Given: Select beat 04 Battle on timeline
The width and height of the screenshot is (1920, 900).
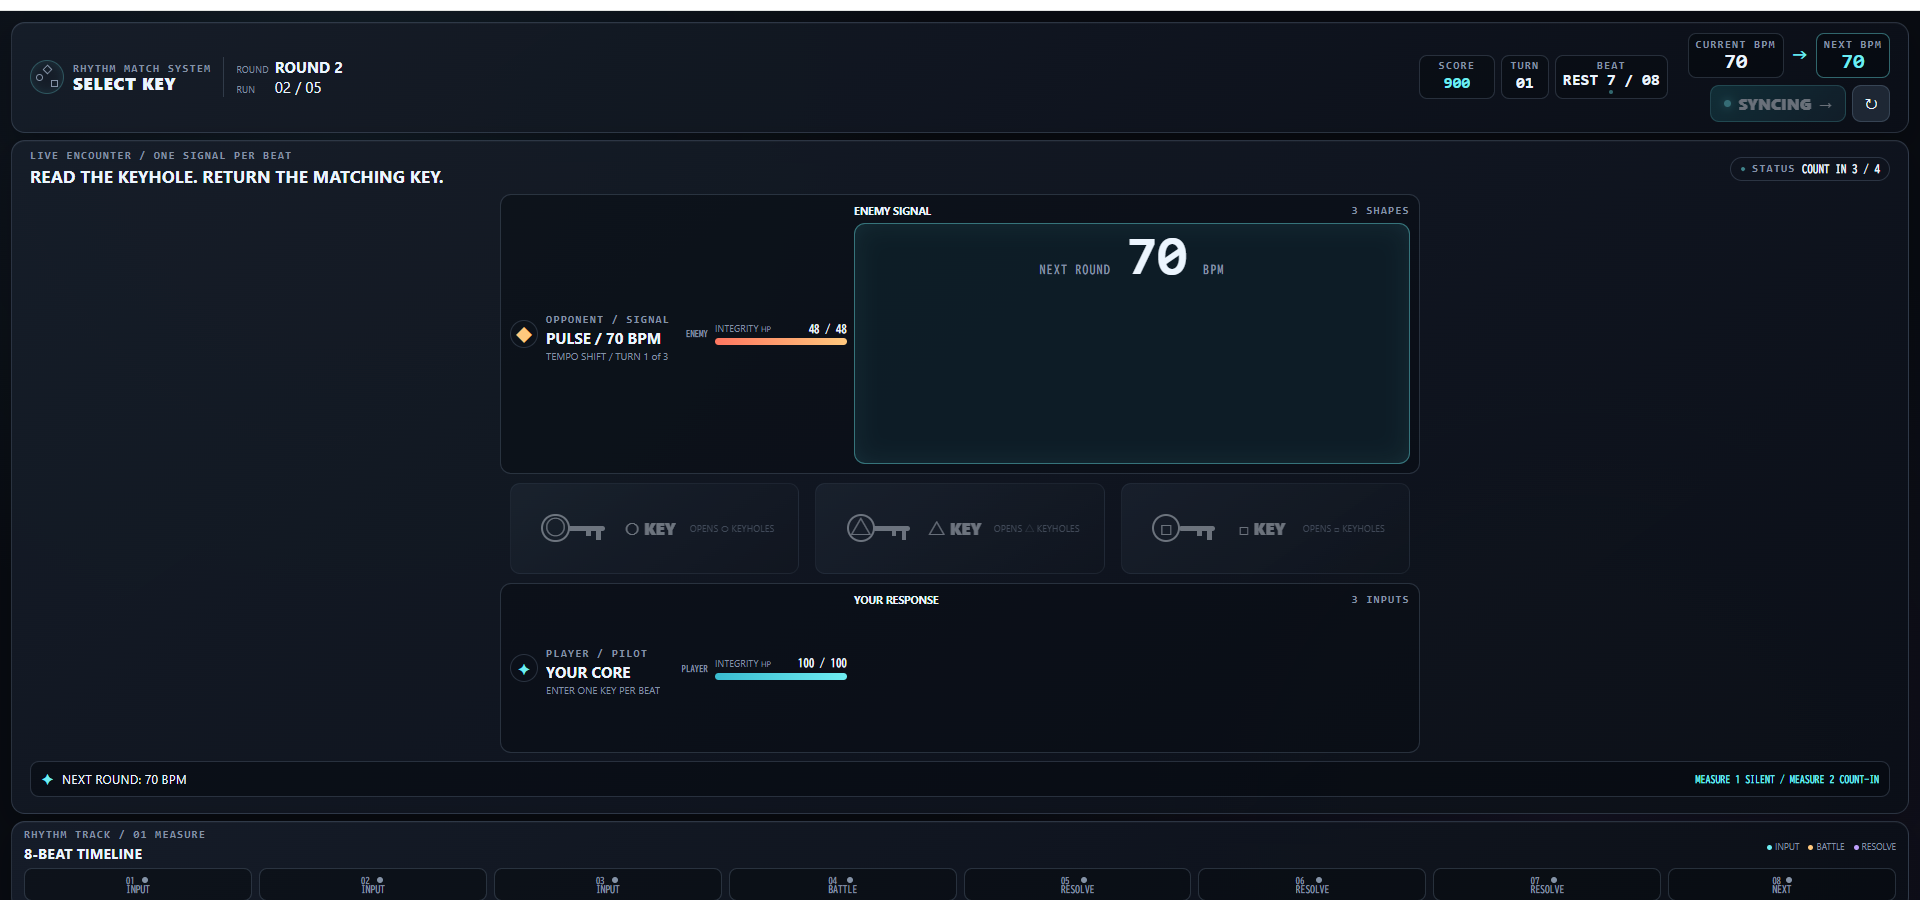Looking at the screenshot, I should coord(842,884).
